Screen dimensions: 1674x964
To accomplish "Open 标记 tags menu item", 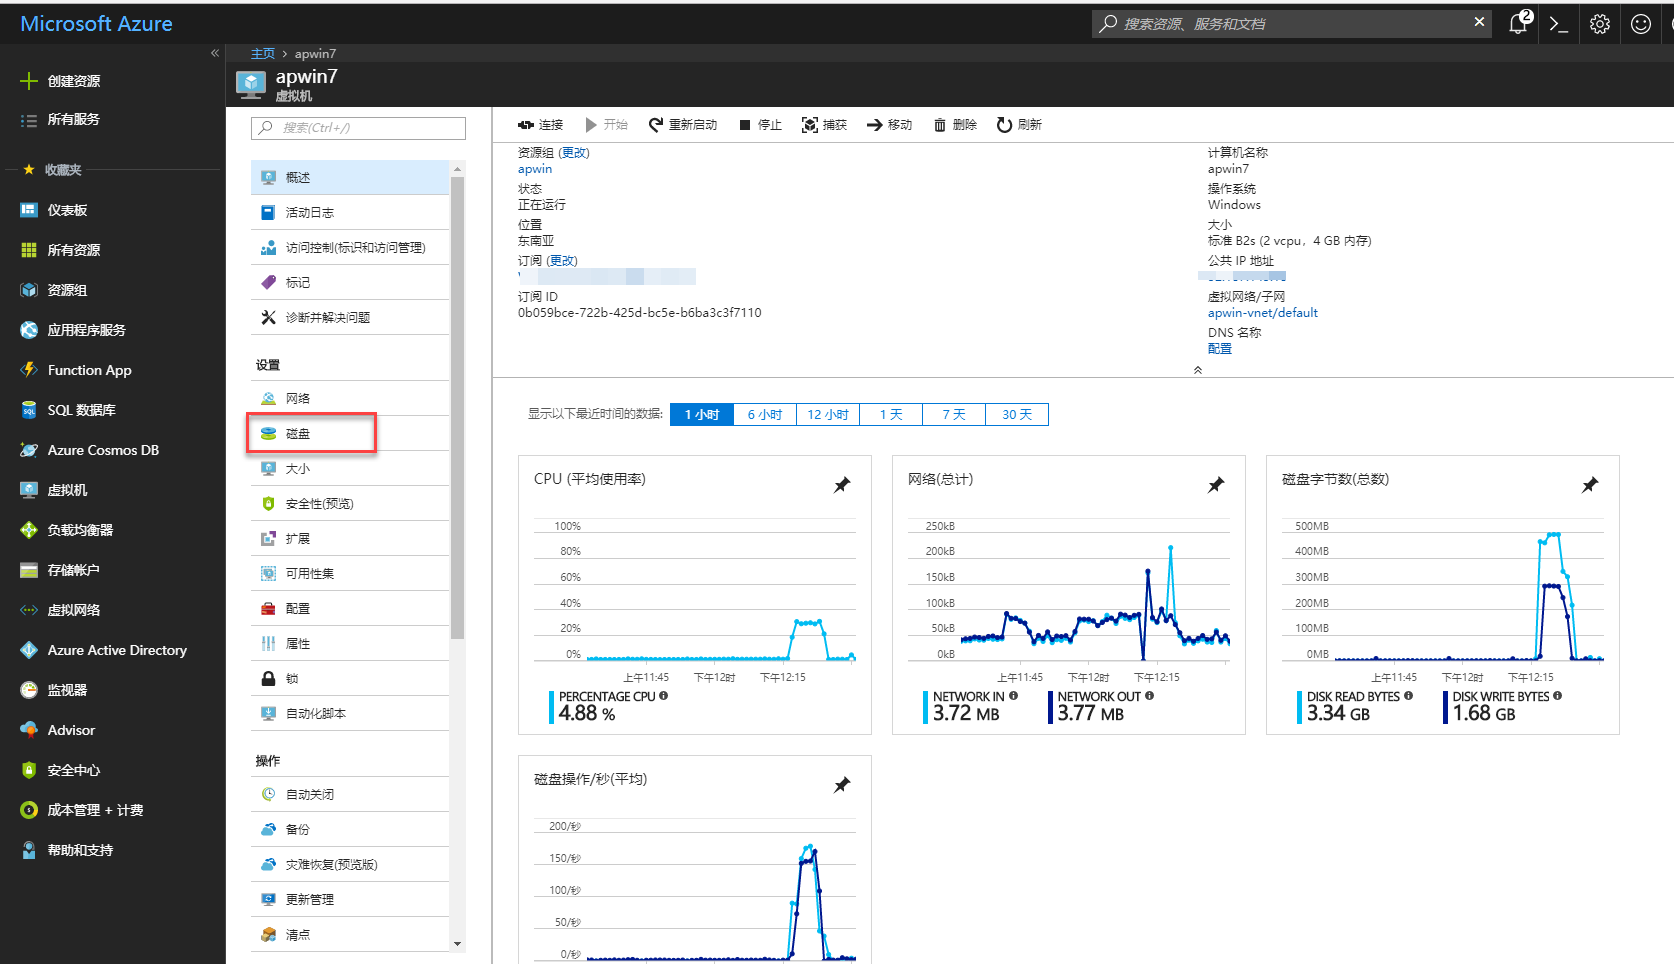I will [x=350, y=282].
